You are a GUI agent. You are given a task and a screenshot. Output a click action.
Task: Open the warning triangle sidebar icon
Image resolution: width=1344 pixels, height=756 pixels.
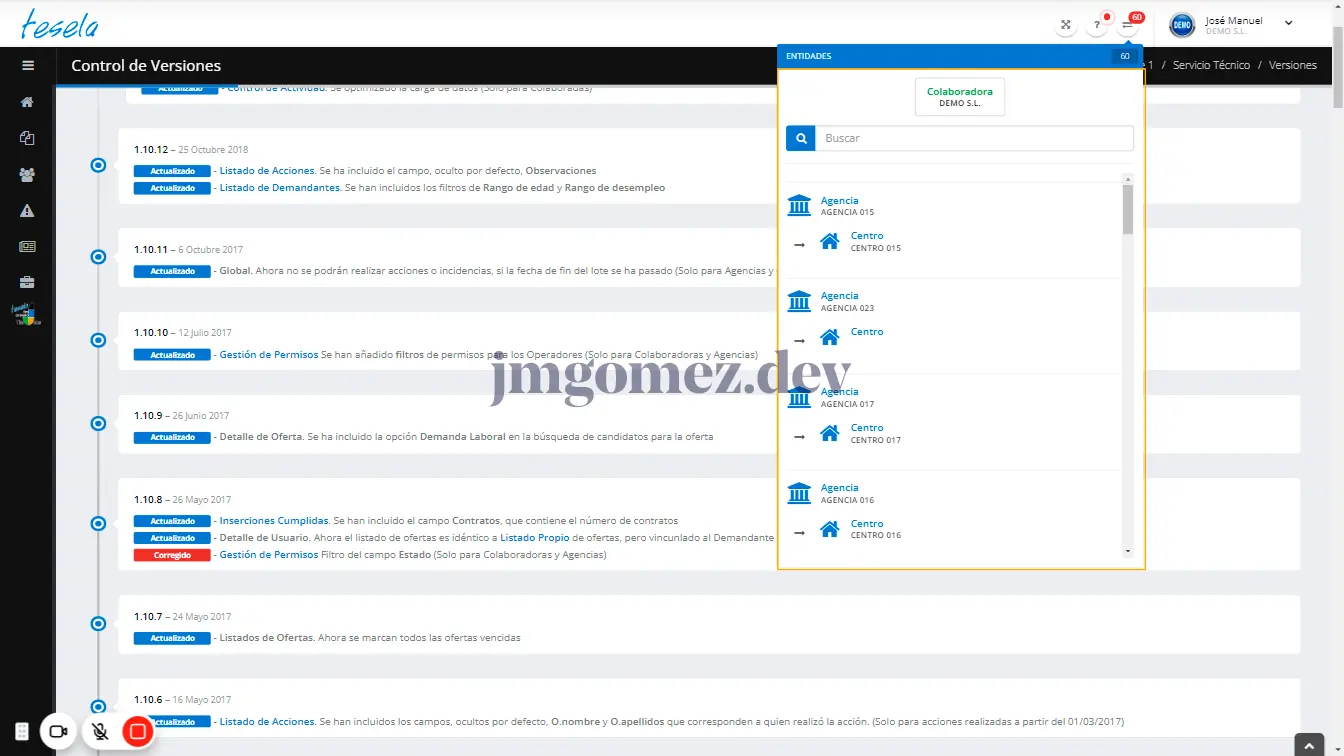coord(27,210)
